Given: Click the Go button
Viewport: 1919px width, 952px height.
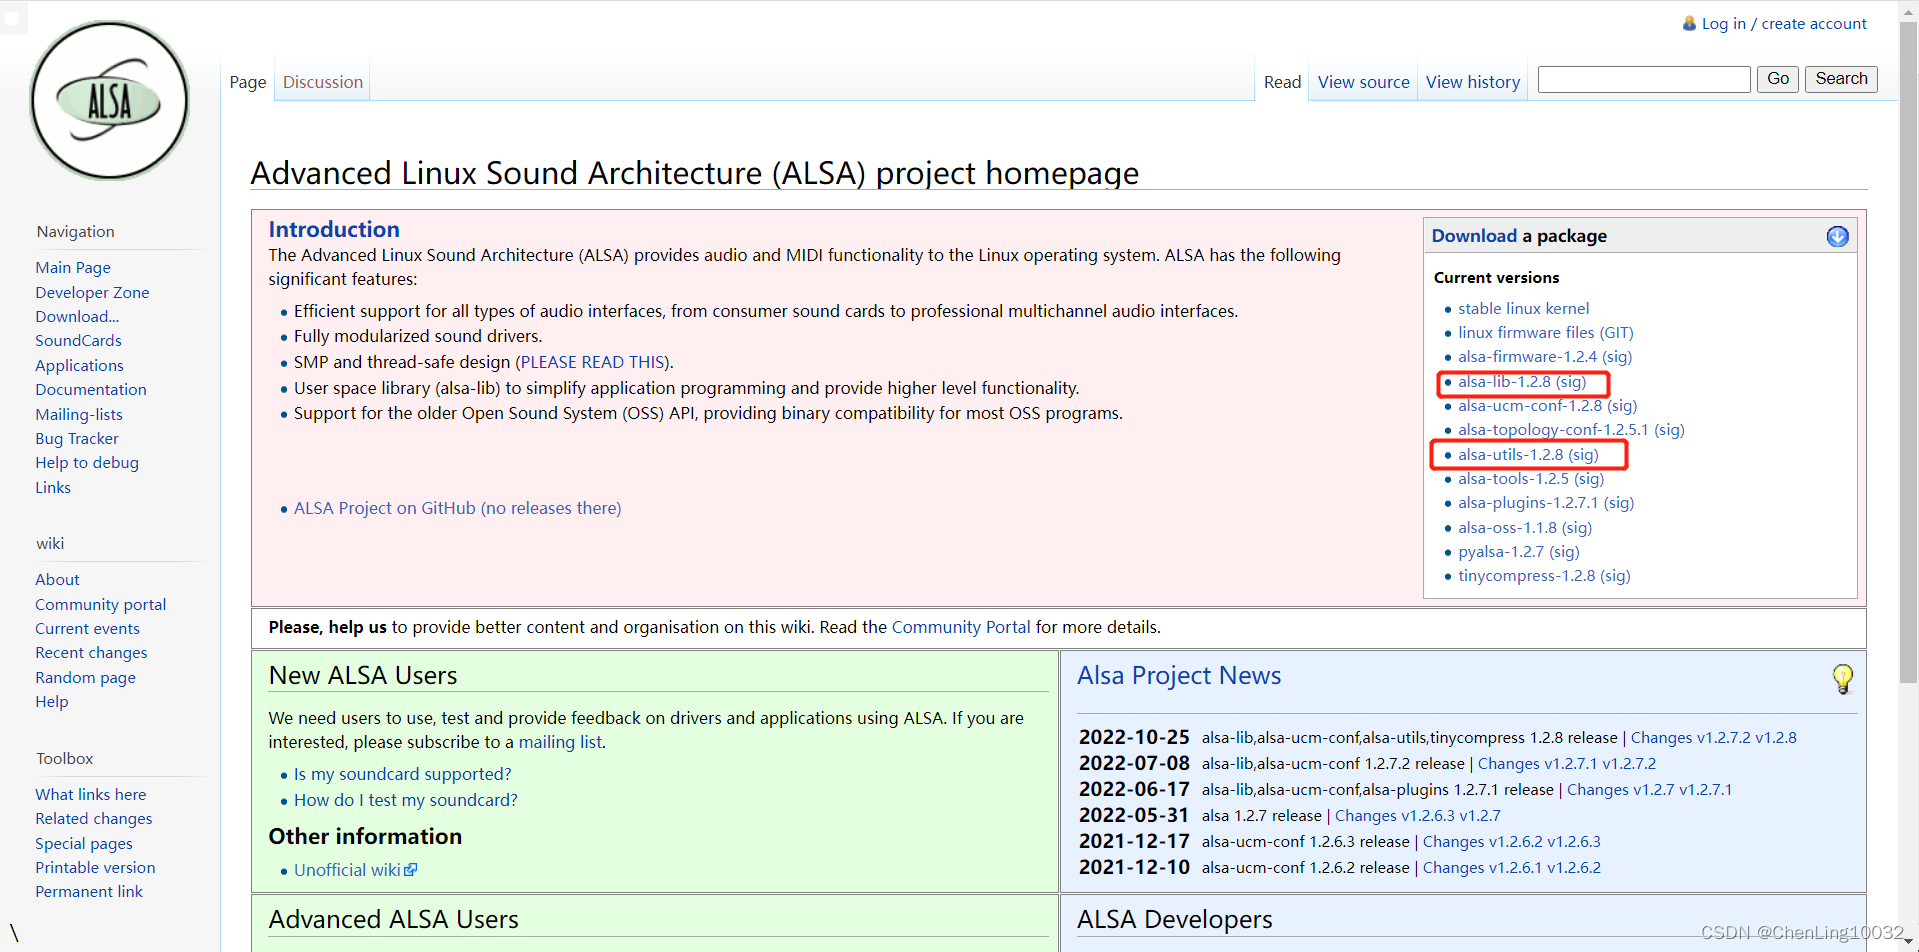Looking at the screenshot, I should 1778,79.
